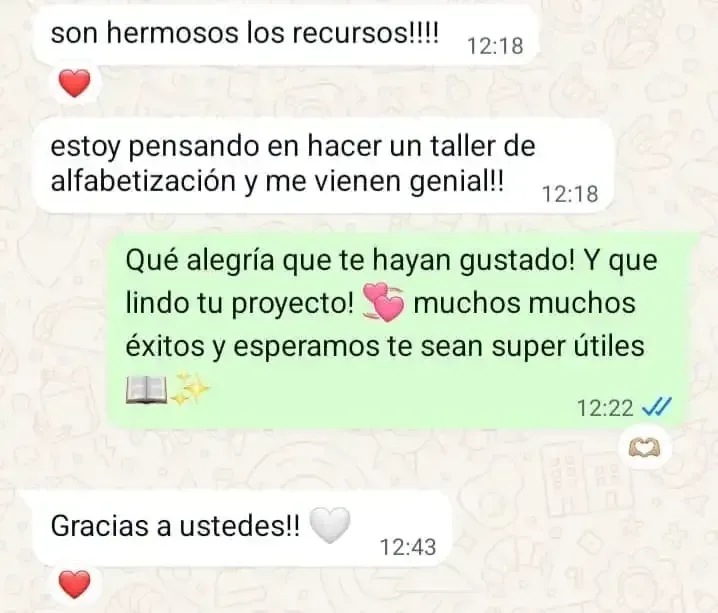The height and width of the screenshot is (613, 718).
Task: Click the 12:43 timestamp
Action: 408,547
